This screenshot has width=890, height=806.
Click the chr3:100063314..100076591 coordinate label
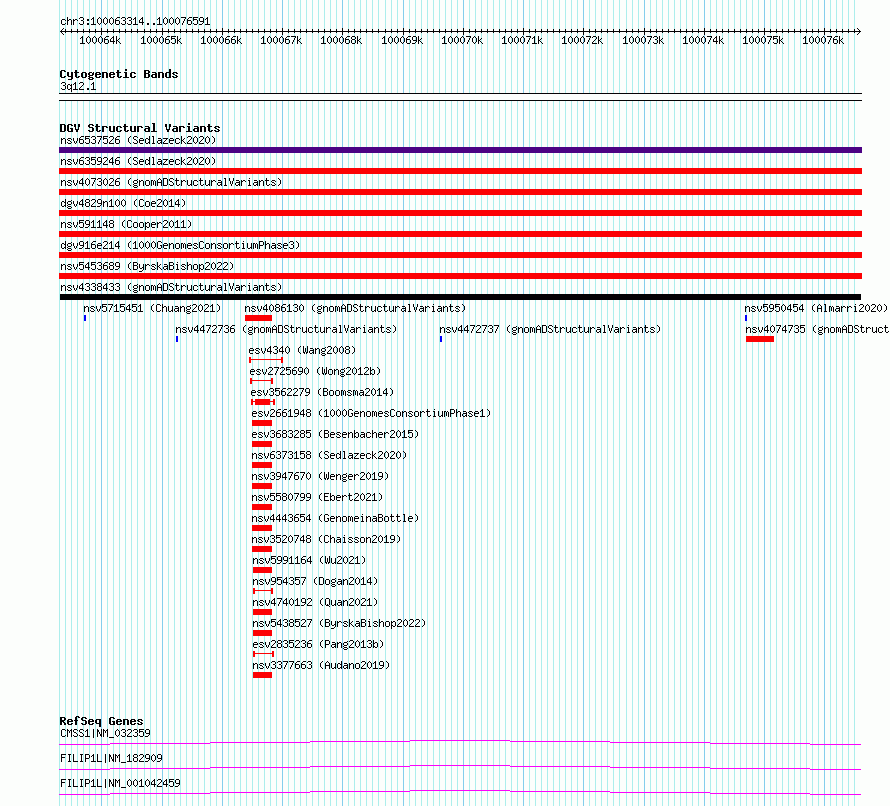pos(135,21)
